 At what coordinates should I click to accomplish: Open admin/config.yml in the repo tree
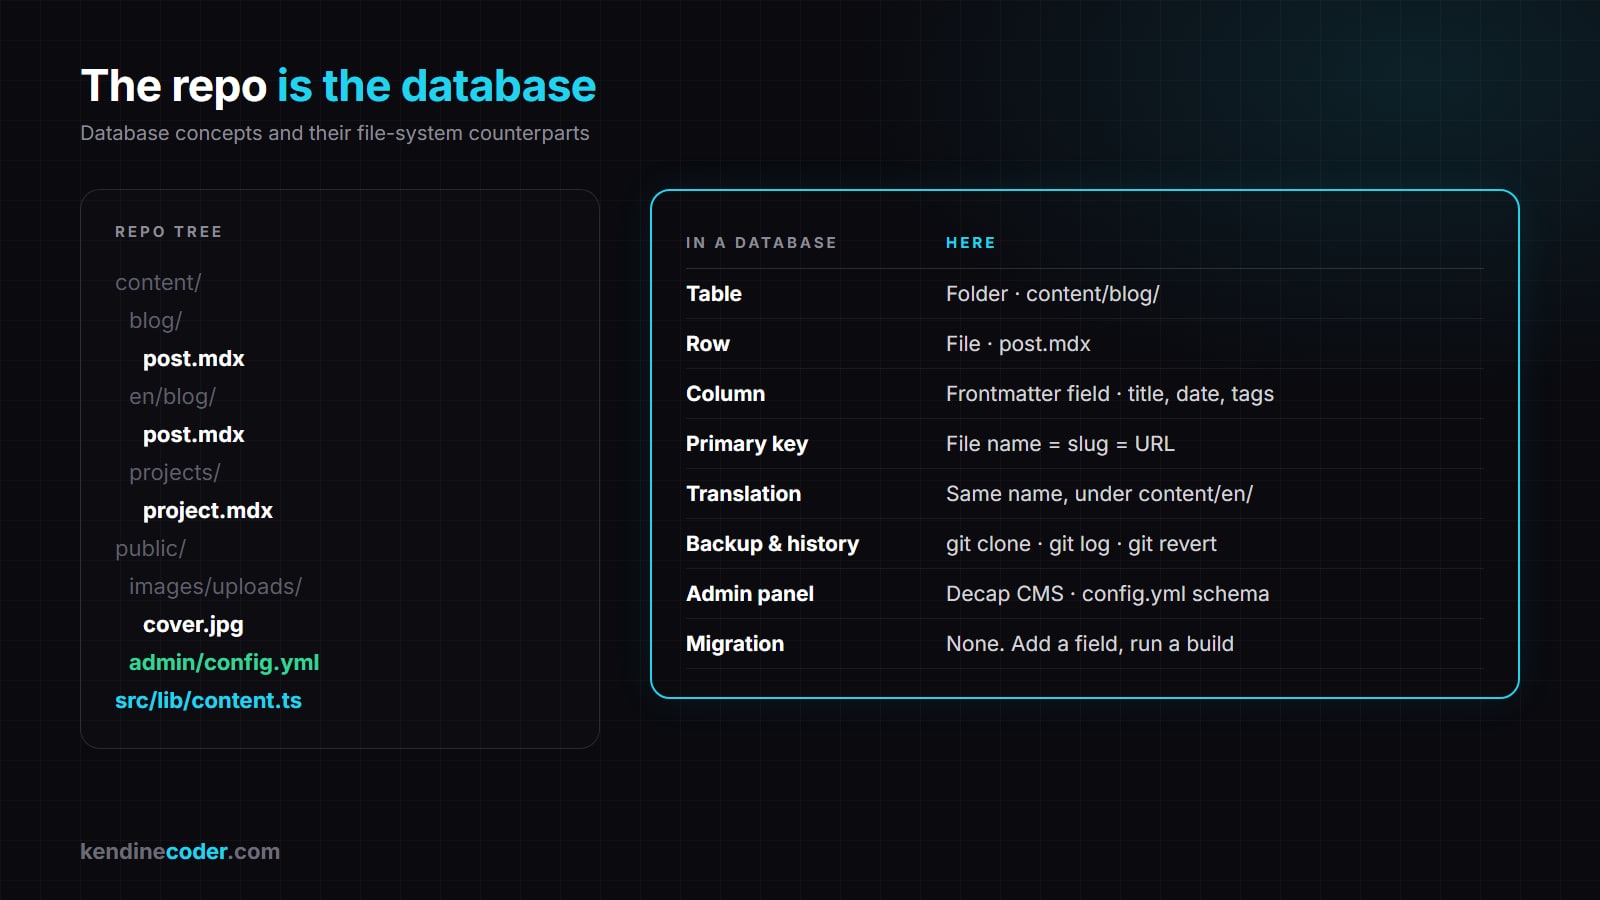(x=224, y=663)
